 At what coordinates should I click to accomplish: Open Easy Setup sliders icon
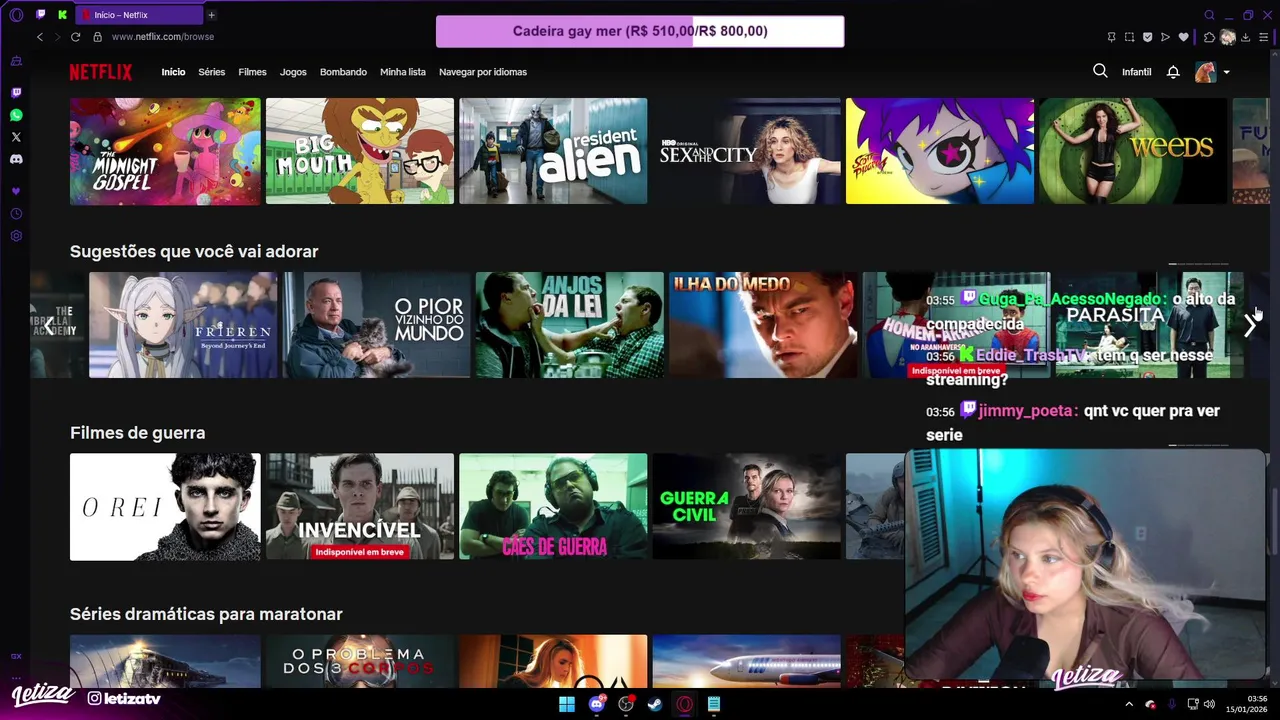click(x=1262, y=37)
